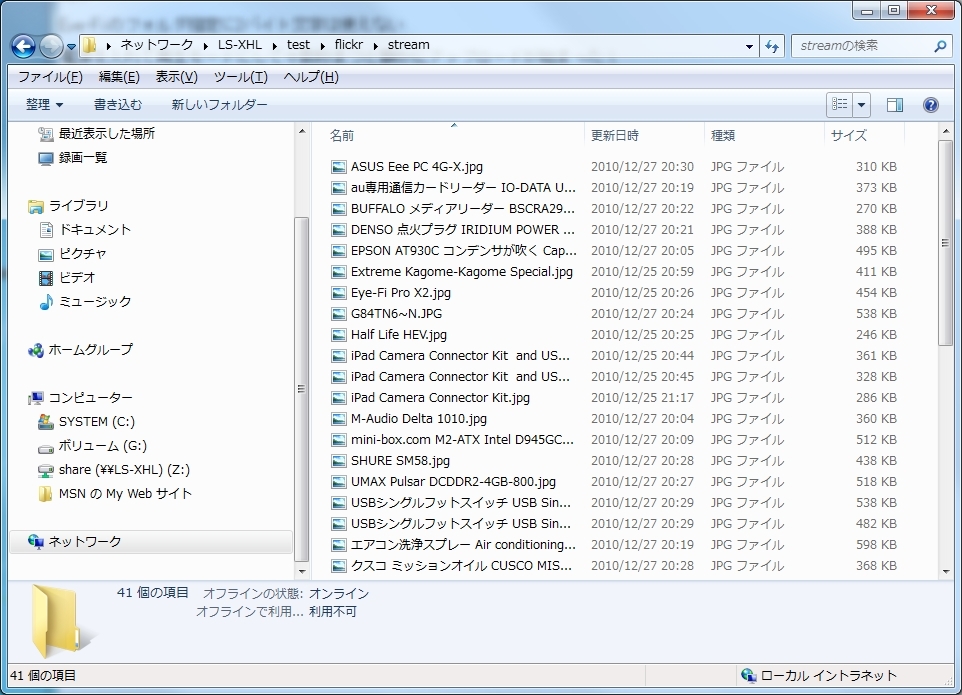Select ネットワーク in the breadcrumb path

pyautogui.click(x=156, y=45)
